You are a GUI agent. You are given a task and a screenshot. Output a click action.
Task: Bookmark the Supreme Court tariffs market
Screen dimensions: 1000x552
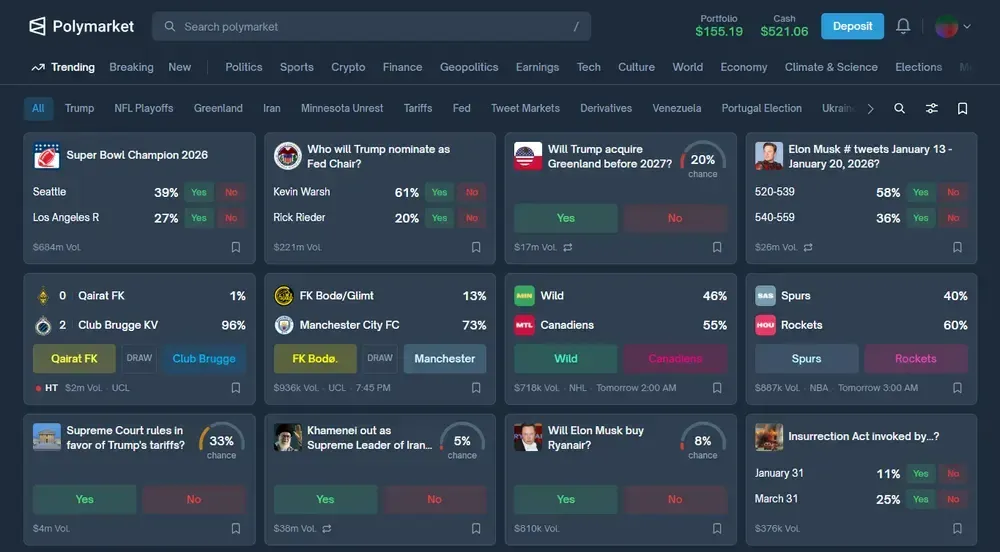[x=236, y=528]
